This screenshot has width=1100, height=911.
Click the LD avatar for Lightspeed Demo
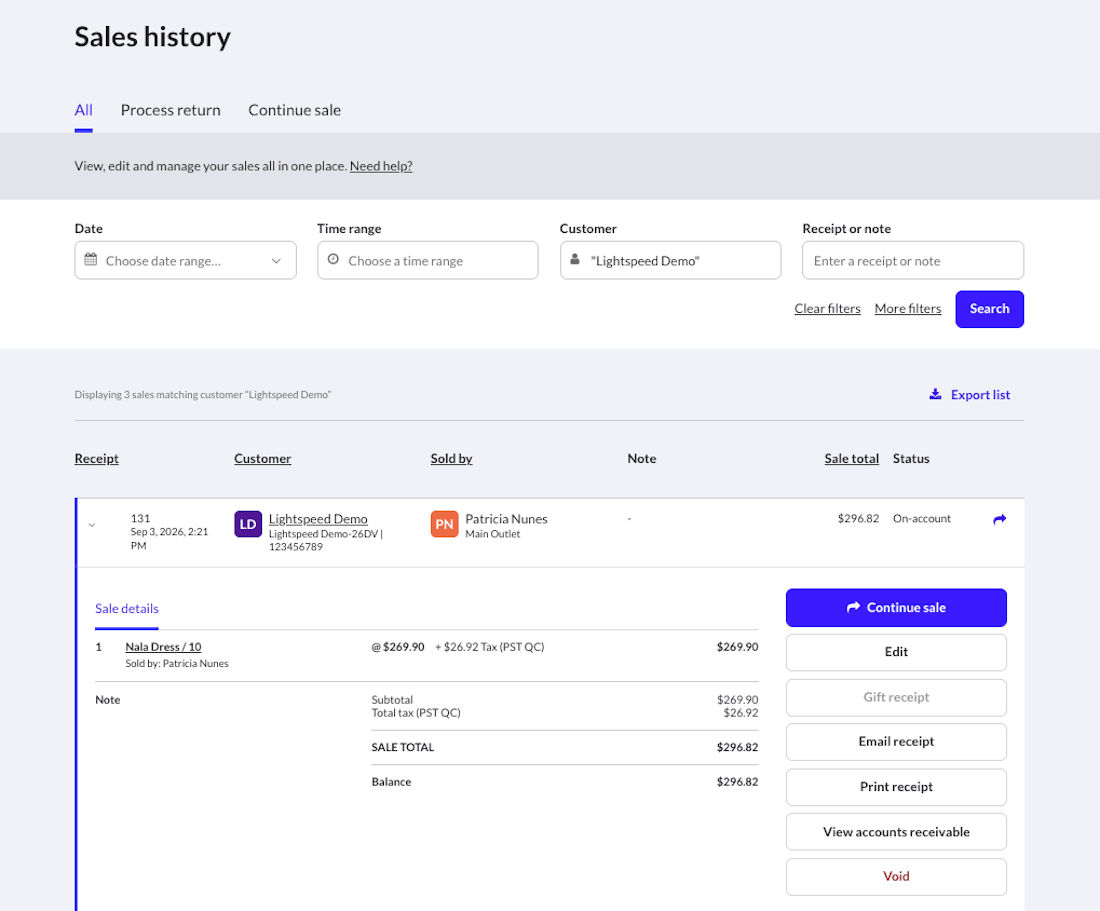(248, 524)
